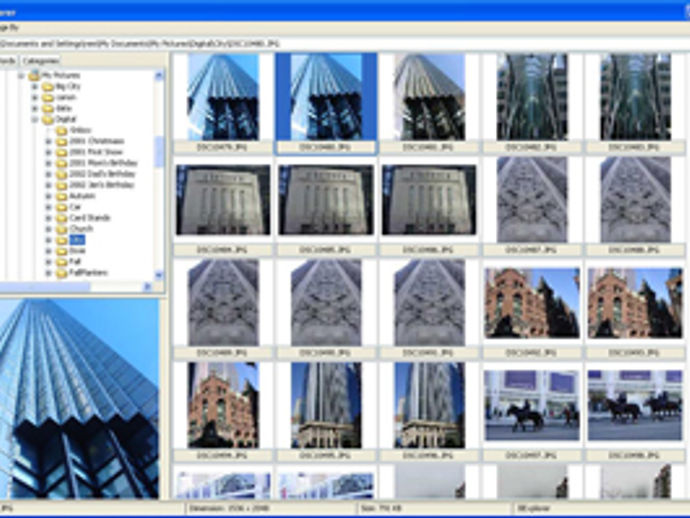Click the 2001 First Snow folder icon
The image size is (690, 518).
(x=62, y=152)
